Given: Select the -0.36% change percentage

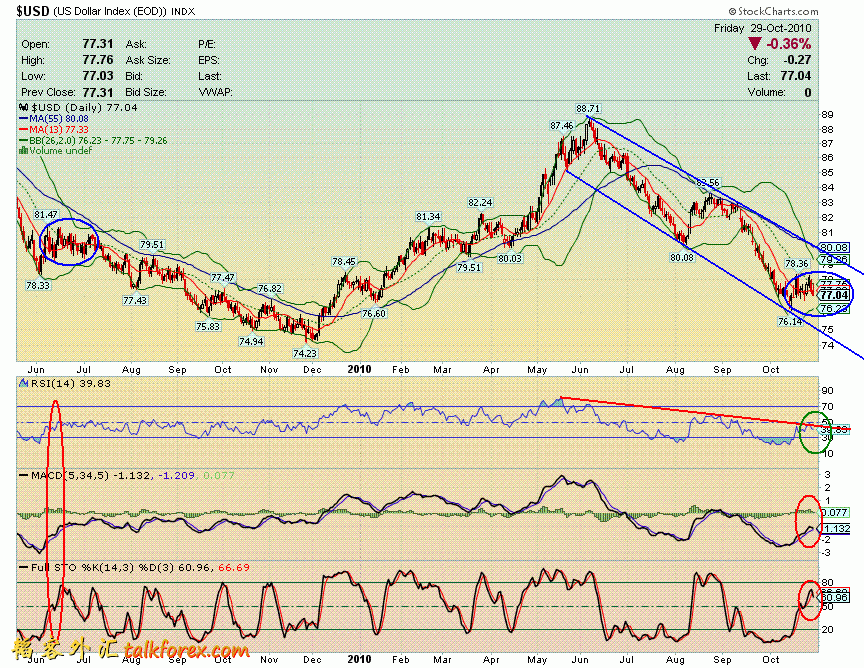Looking at the screenshot, I should pyautogui.click(x=789, y=44).
